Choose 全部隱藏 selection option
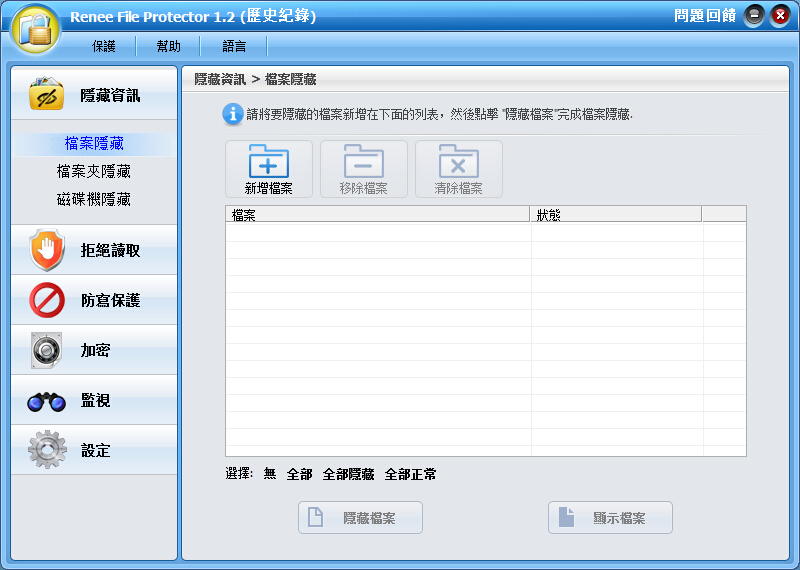The image size is (800, 570). 348,474
